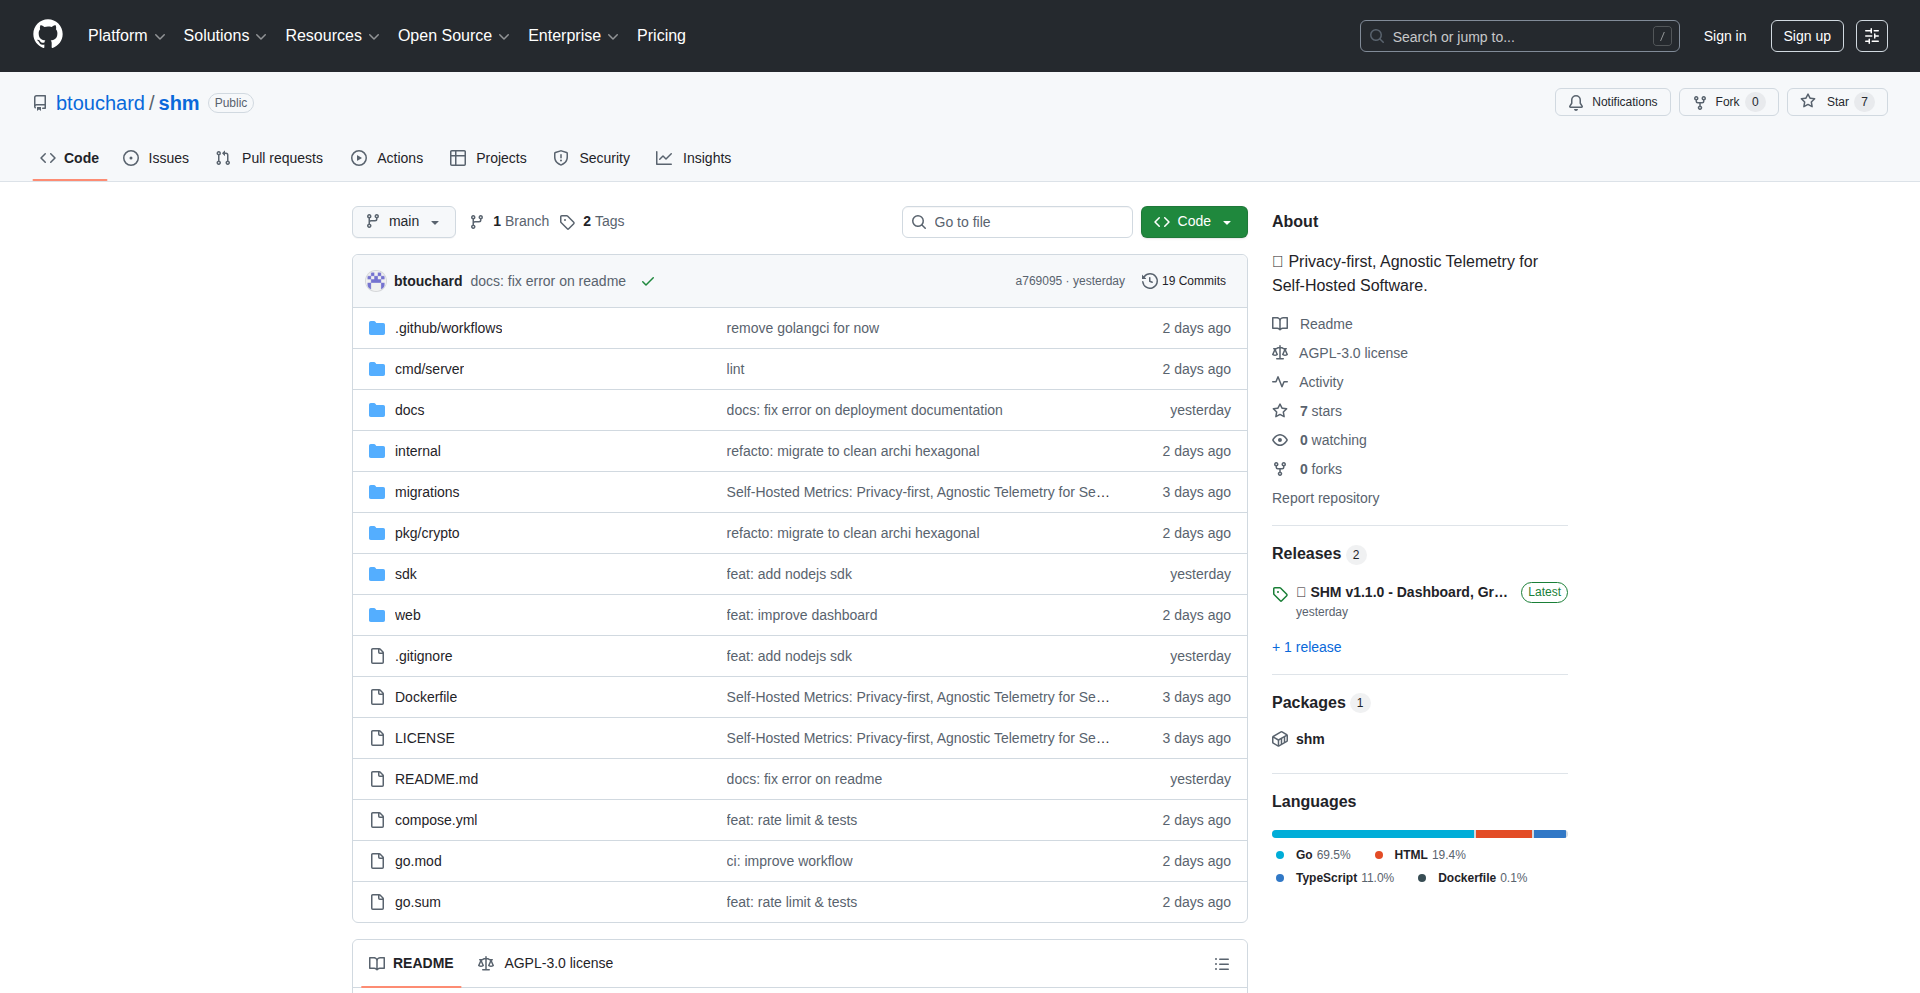Open the Insights tab
Image resolution: width=1920 pixels, height=993 pixels.
point(694,158)
